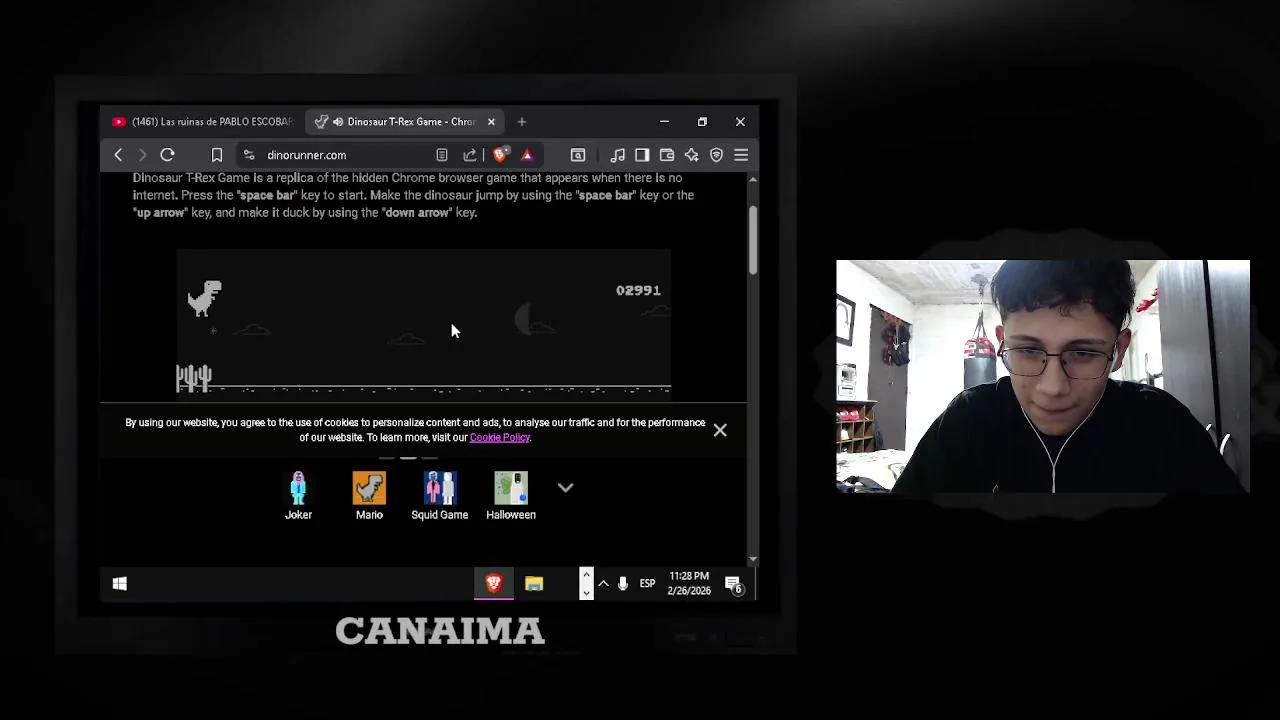
Task: Open site settings icon beside dinorunner.com
Action: pyautogui.click(x=248, y=155)
